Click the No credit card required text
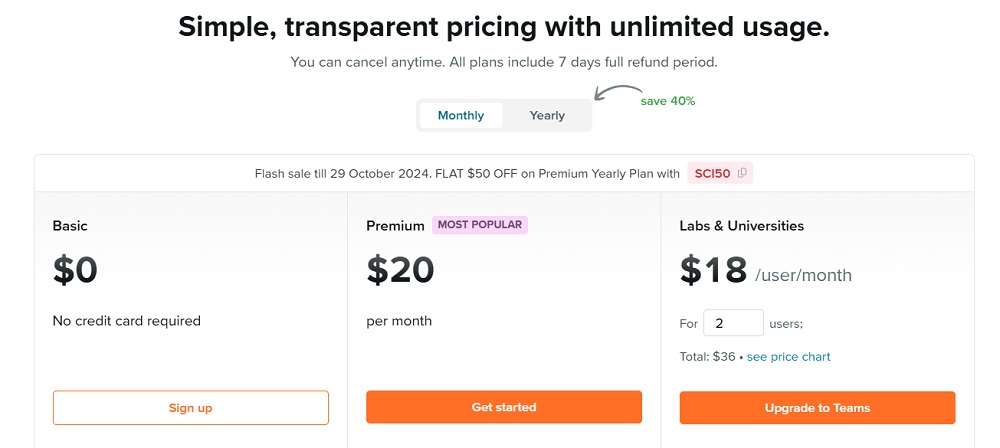 coord(126,321)
